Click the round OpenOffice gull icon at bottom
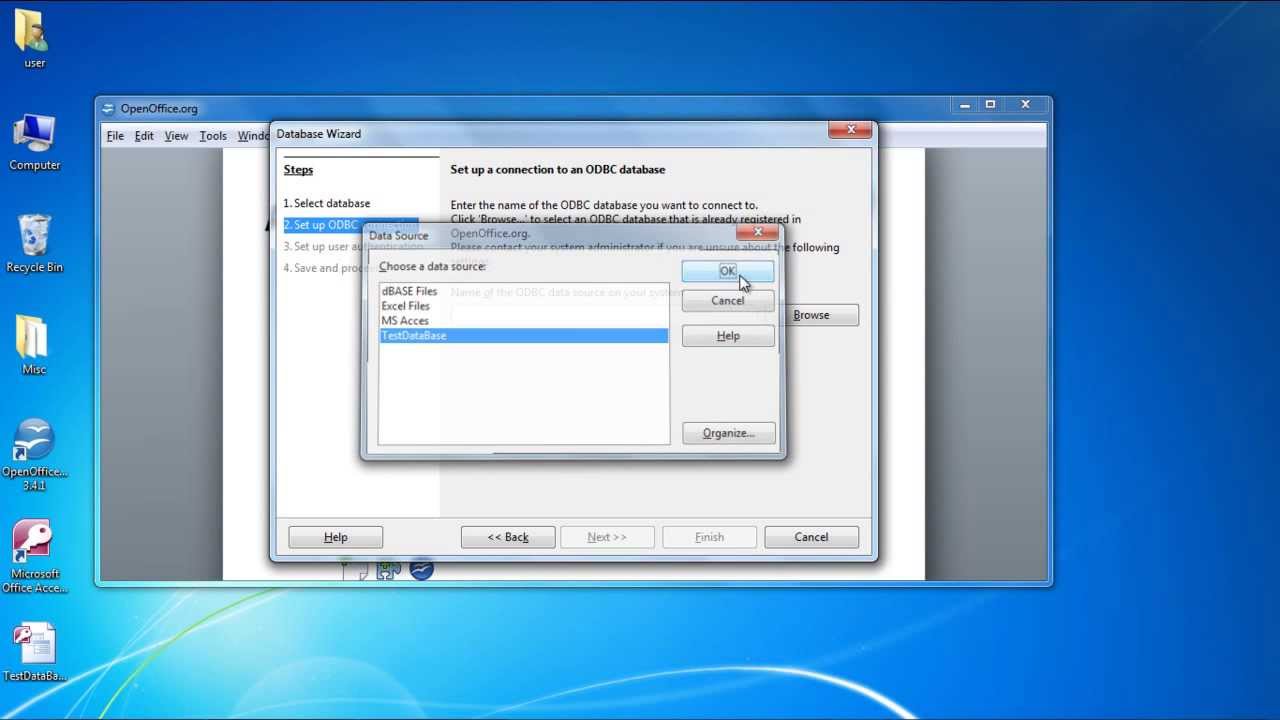This screenshot has width=1280, height=720. click(x=421, y=569)
